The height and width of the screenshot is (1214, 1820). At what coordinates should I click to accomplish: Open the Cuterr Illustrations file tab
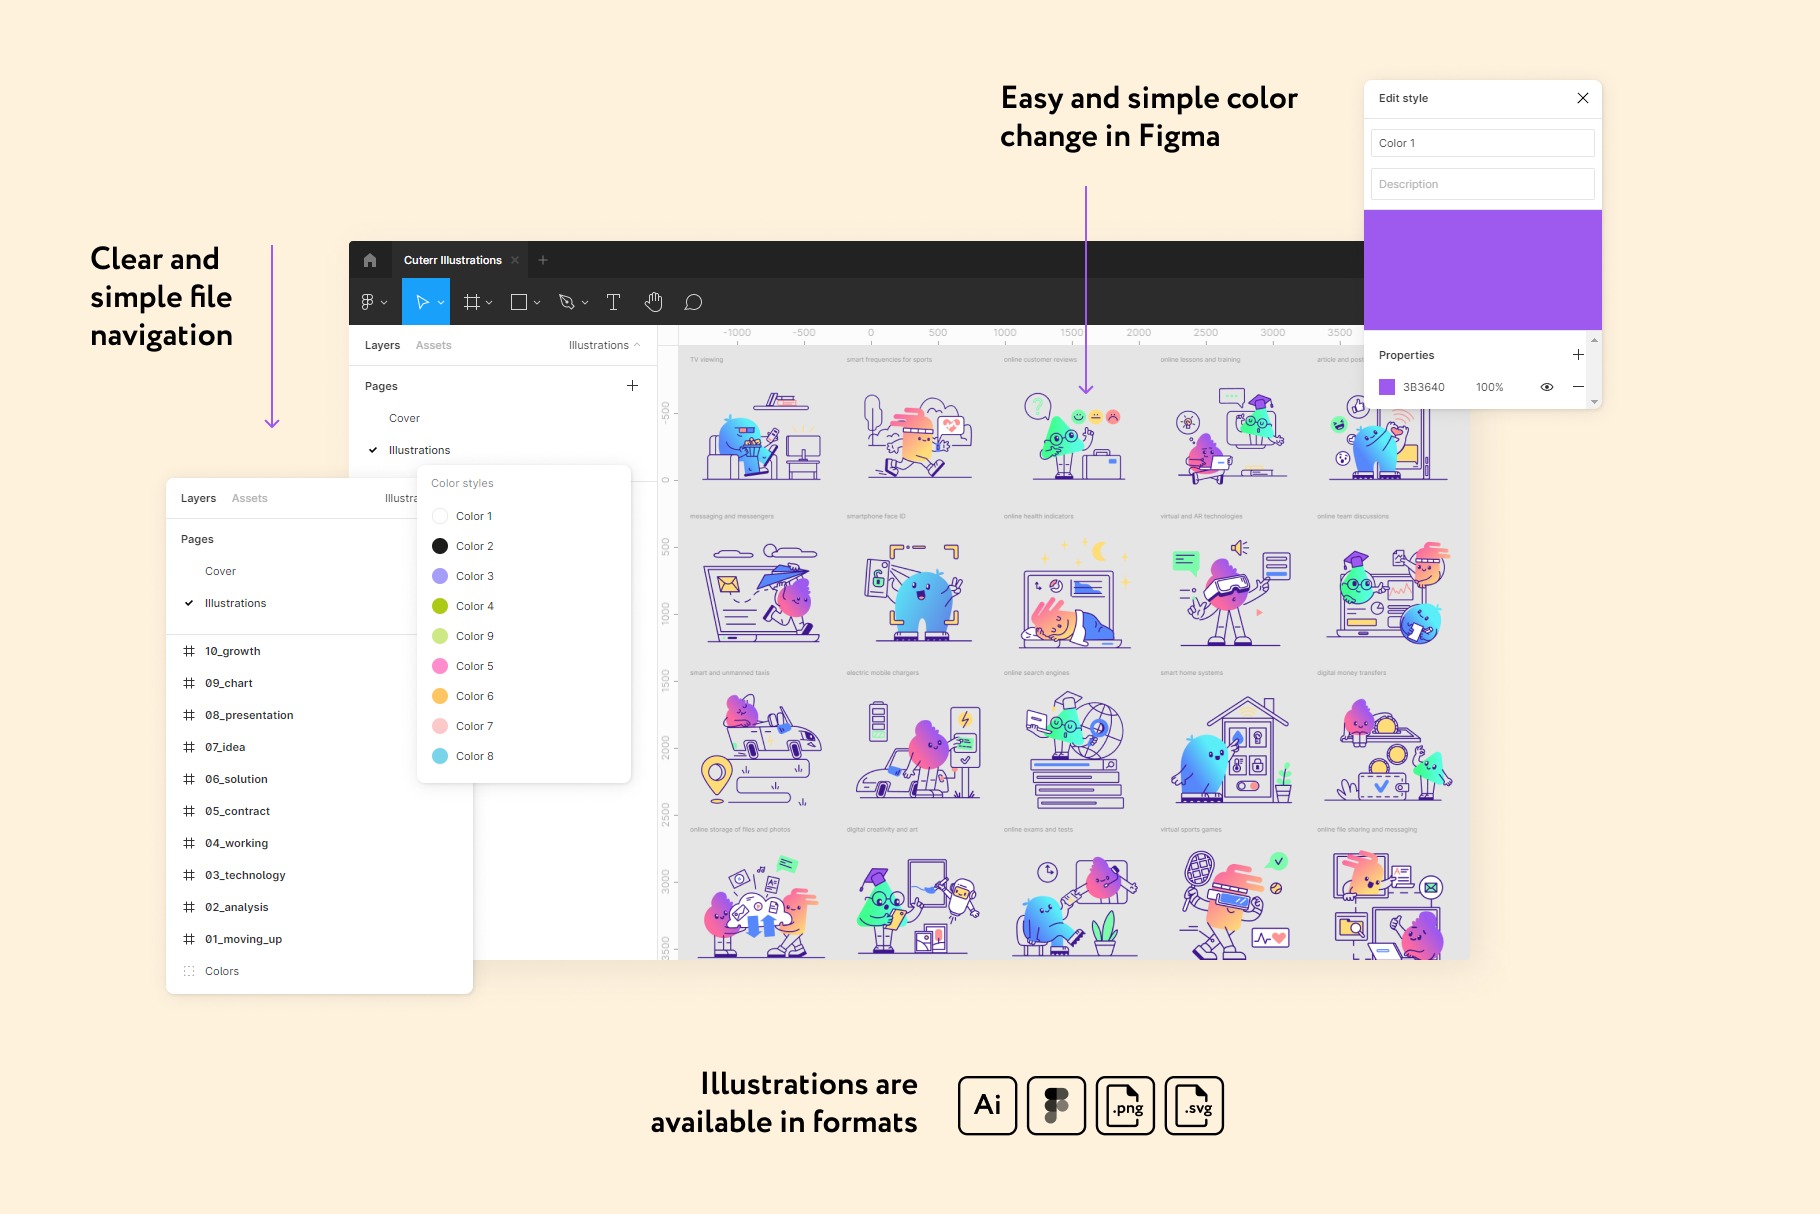pyautogui.click(x=452, y=260)
